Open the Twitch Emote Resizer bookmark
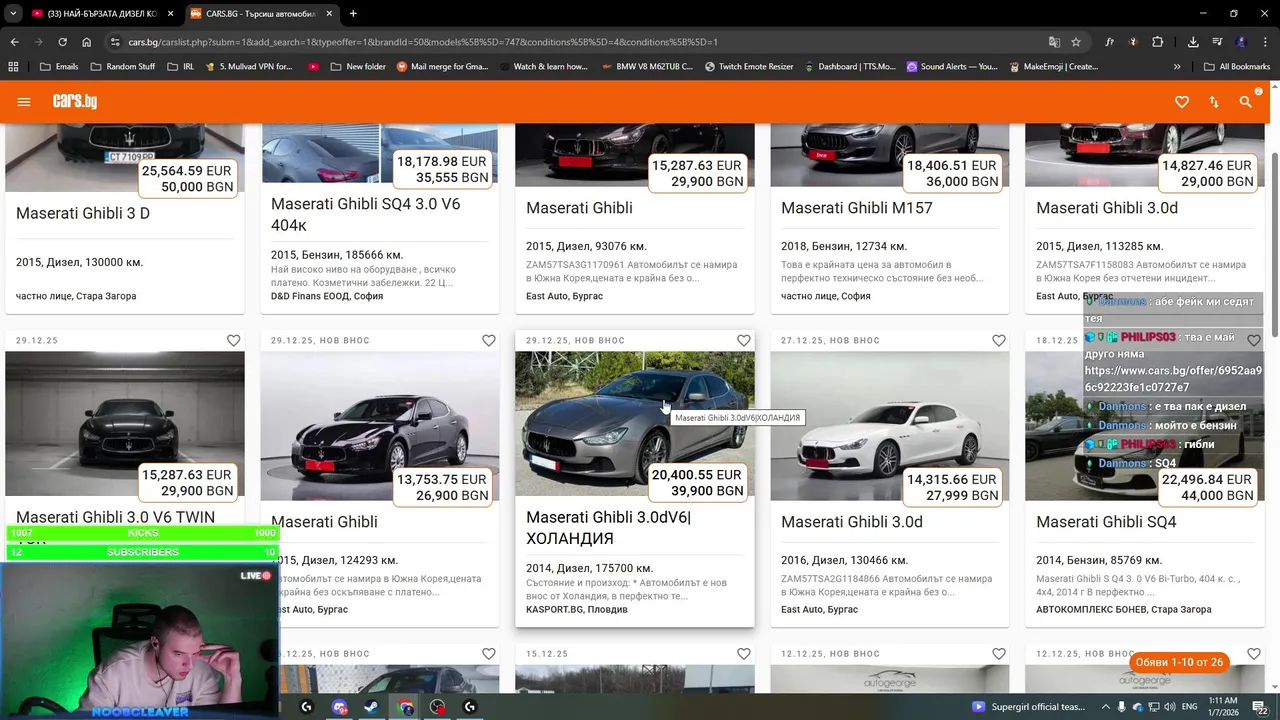 tap(748, 67)
